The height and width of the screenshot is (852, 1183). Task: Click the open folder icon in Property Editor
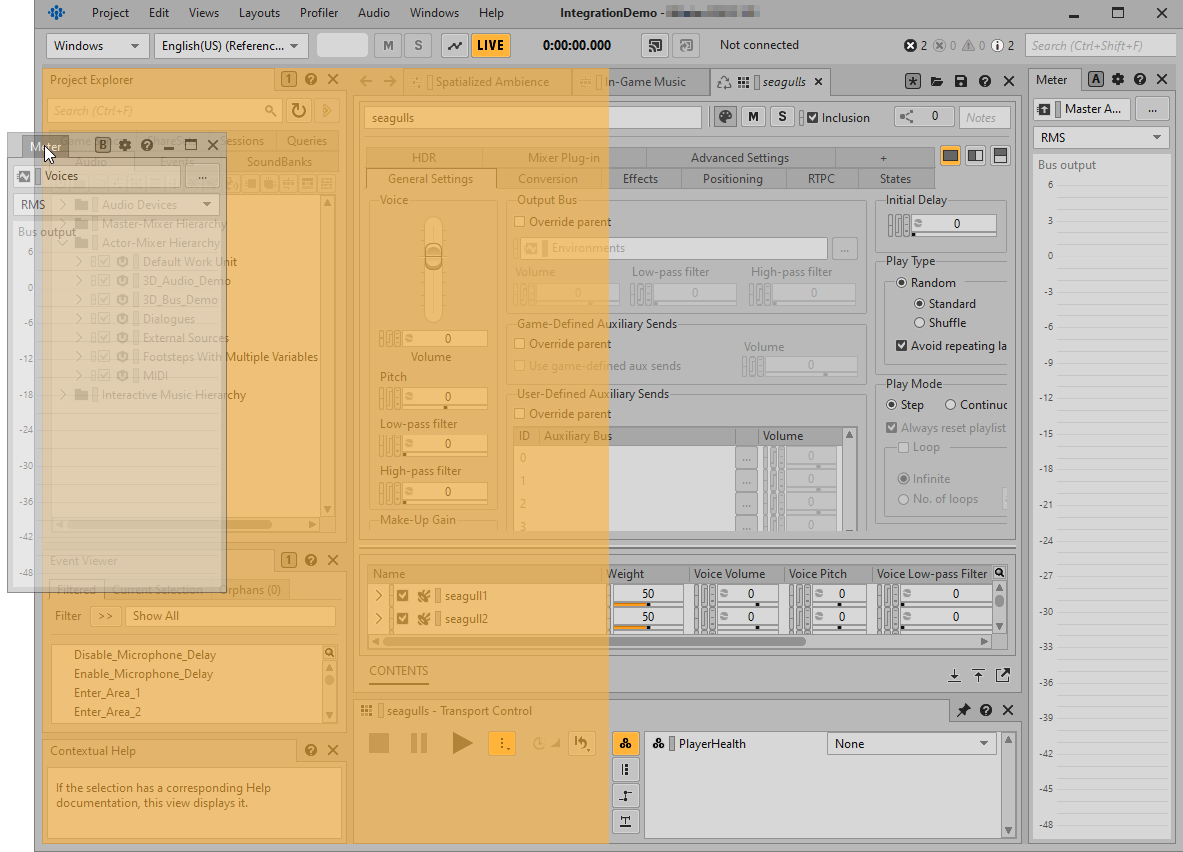pos(936,82)
